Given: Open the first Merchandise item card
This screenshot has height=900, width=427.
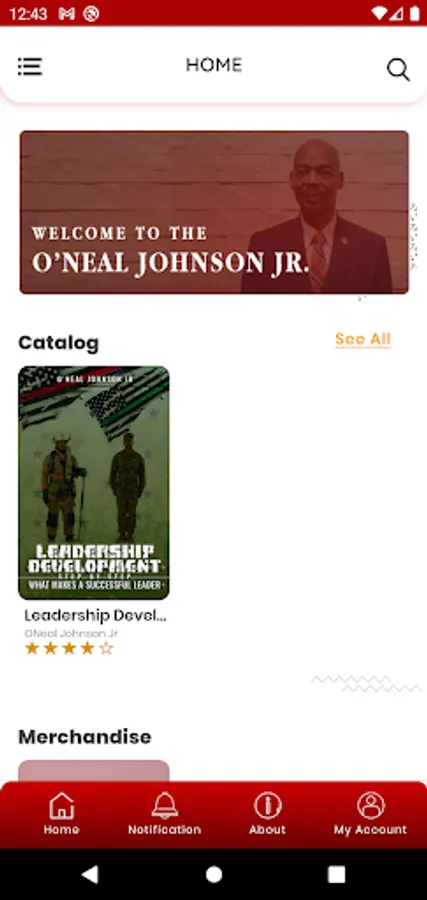Looking at the screenshot, I should [94, 771].
